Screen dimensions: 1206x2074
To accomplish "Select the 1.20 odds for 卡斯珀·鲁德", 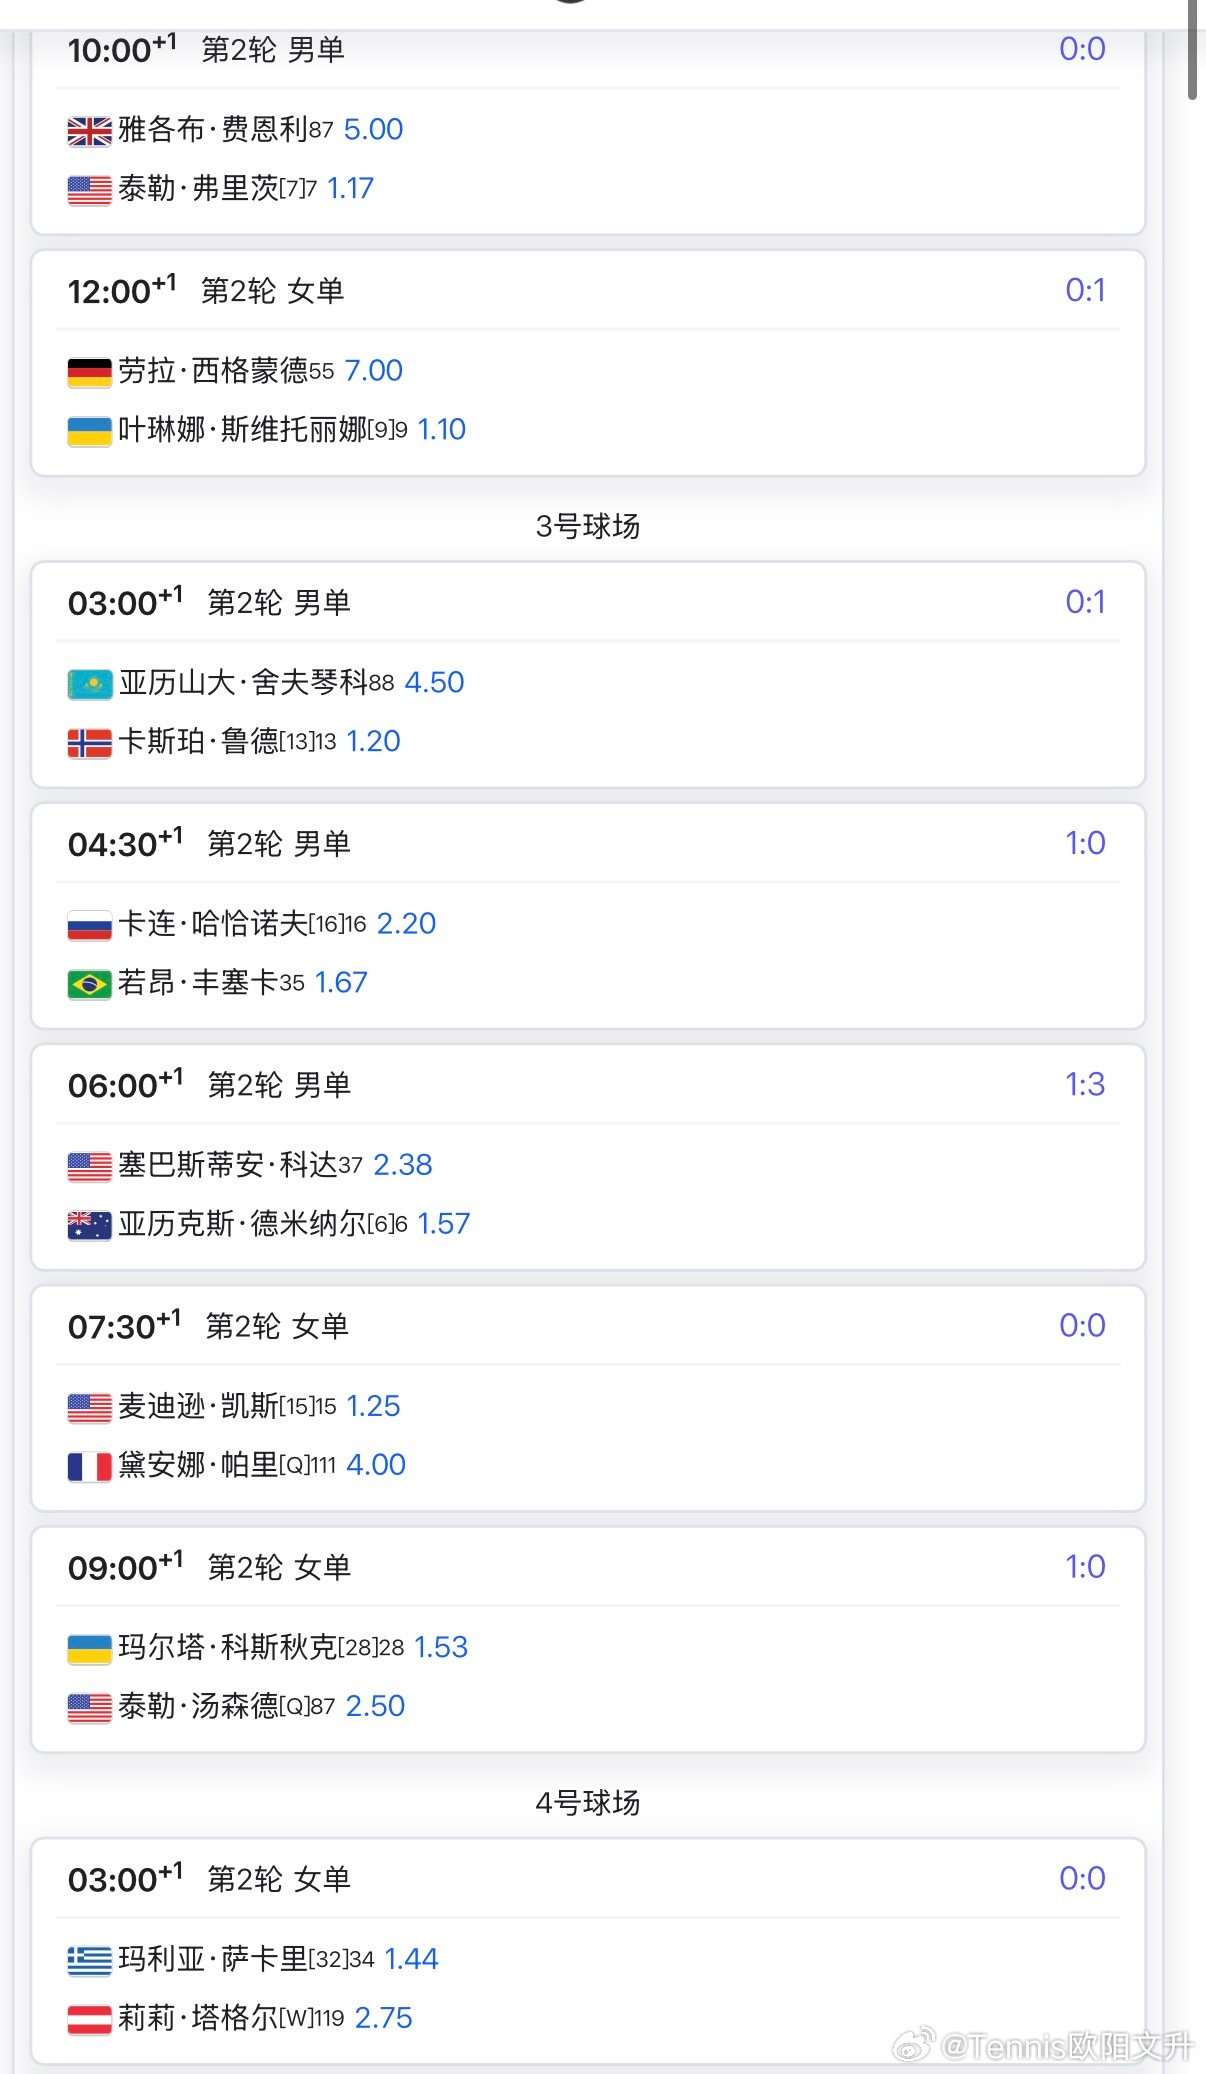I will 373,742.
